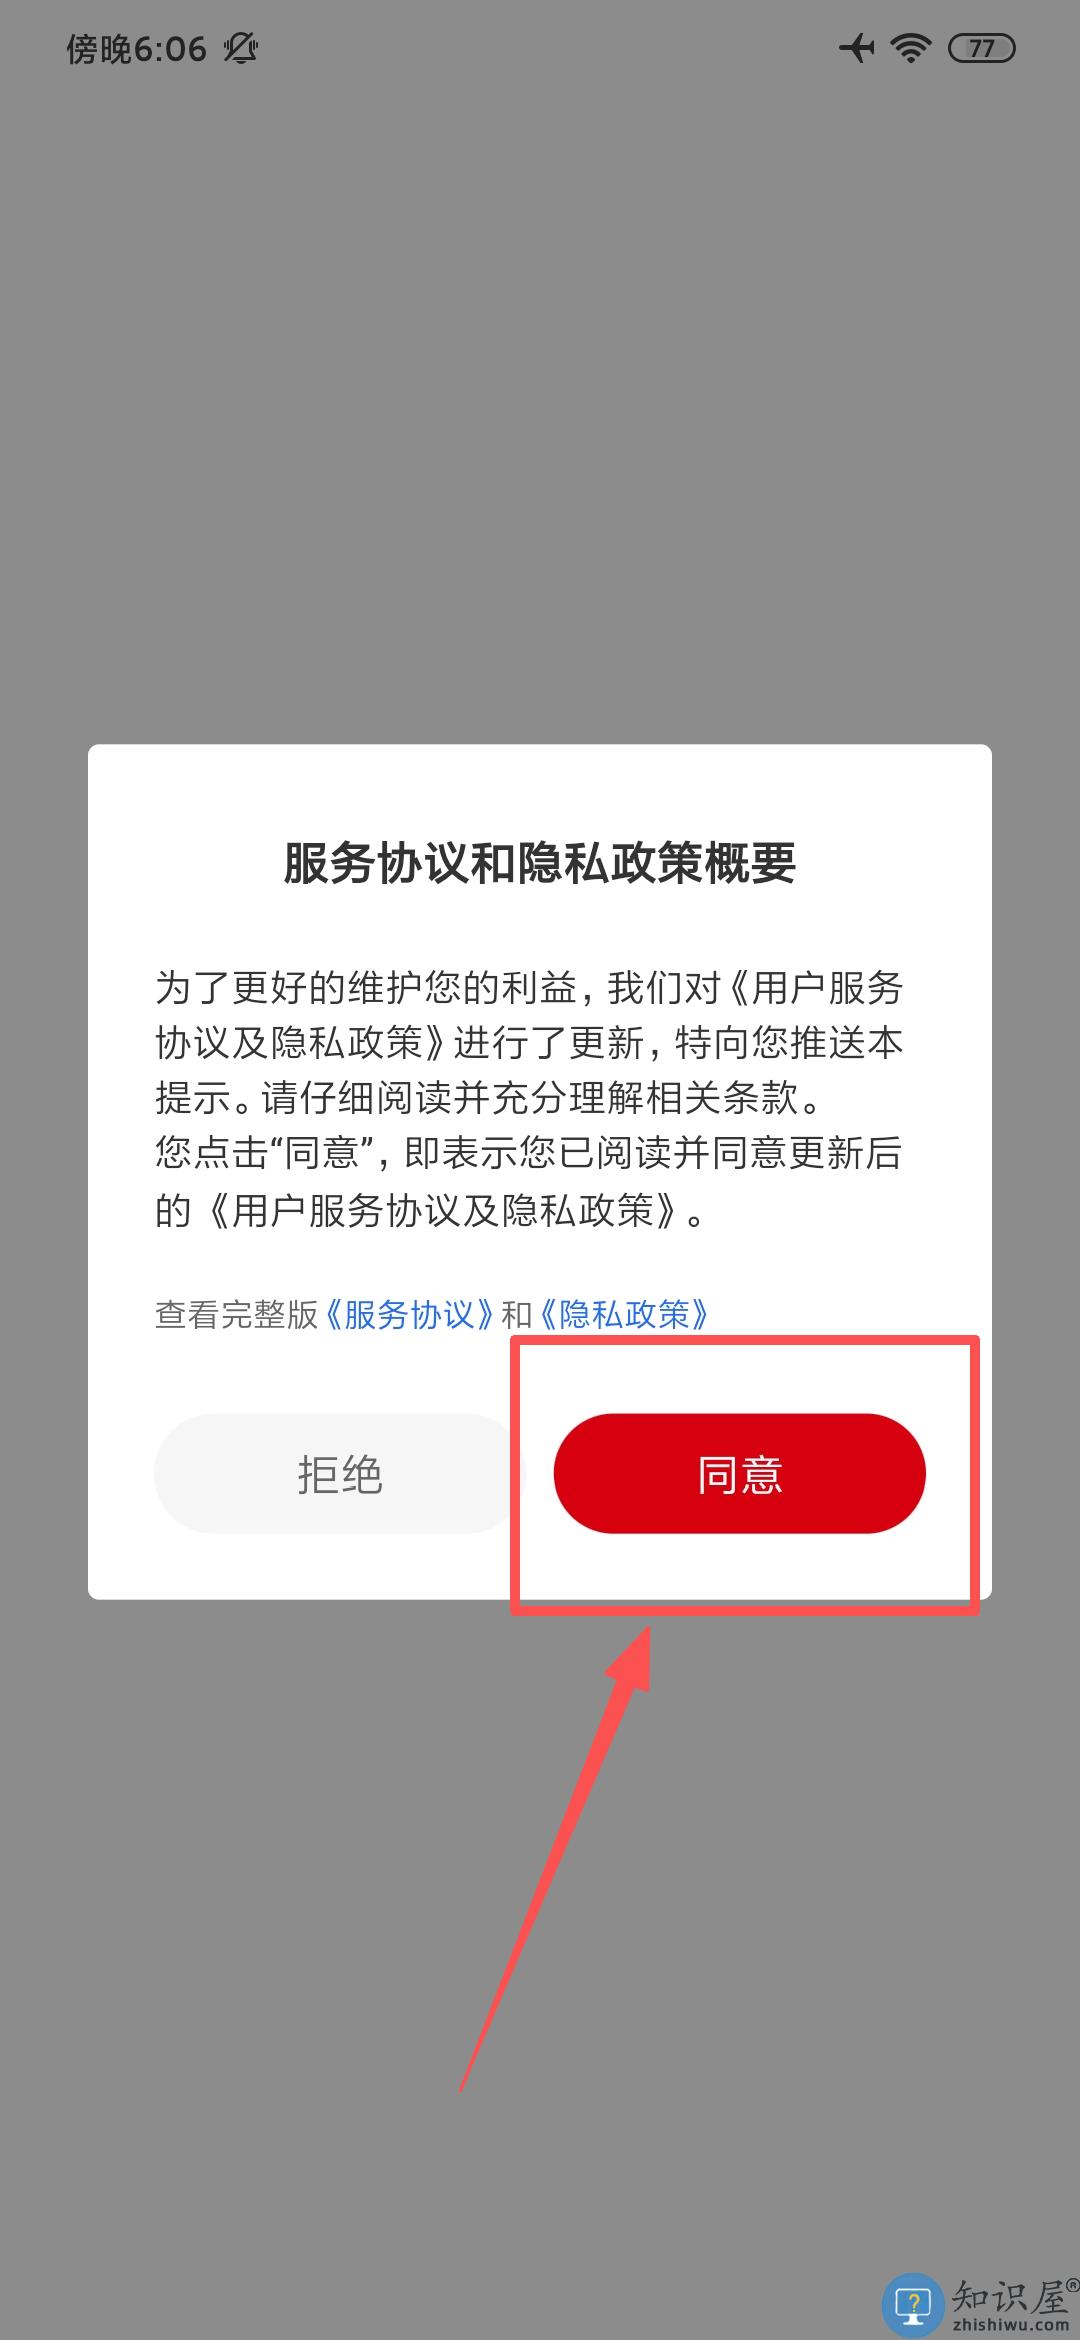Tap the red arrow annotation pointing to 同意
Screen dimensions: 1080x2340
[556, 1857]
